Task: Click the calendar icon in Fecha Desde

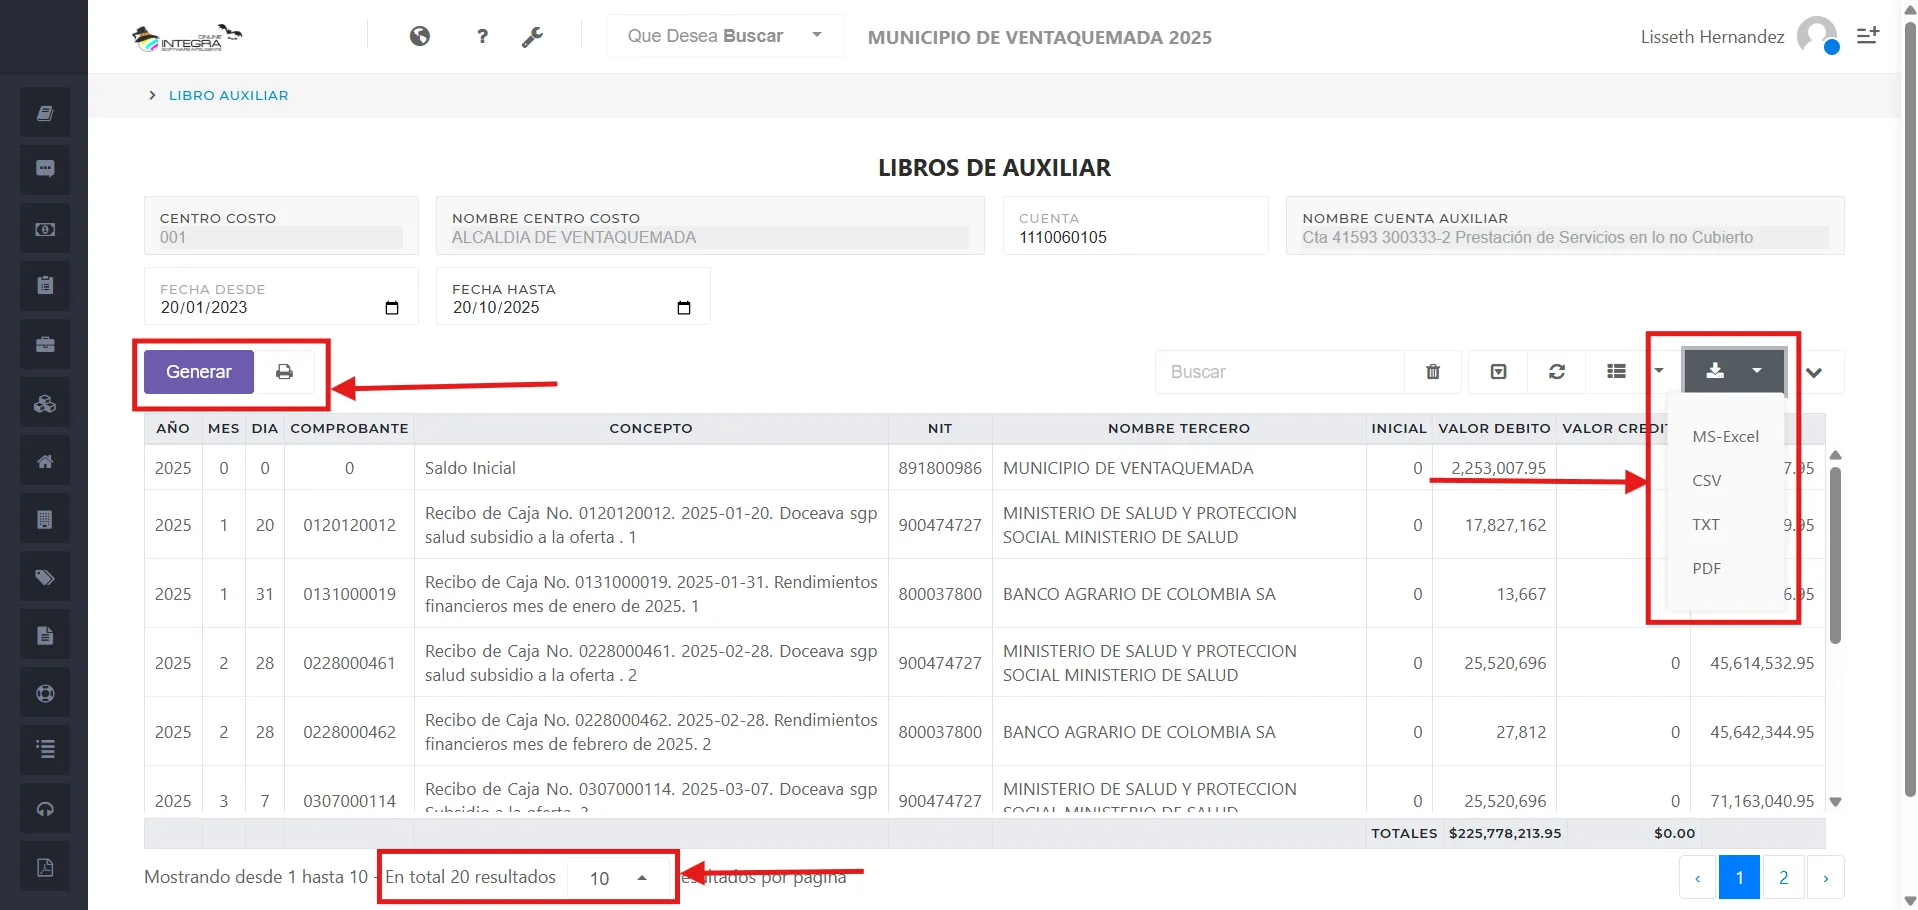Action: click(390, 308)
